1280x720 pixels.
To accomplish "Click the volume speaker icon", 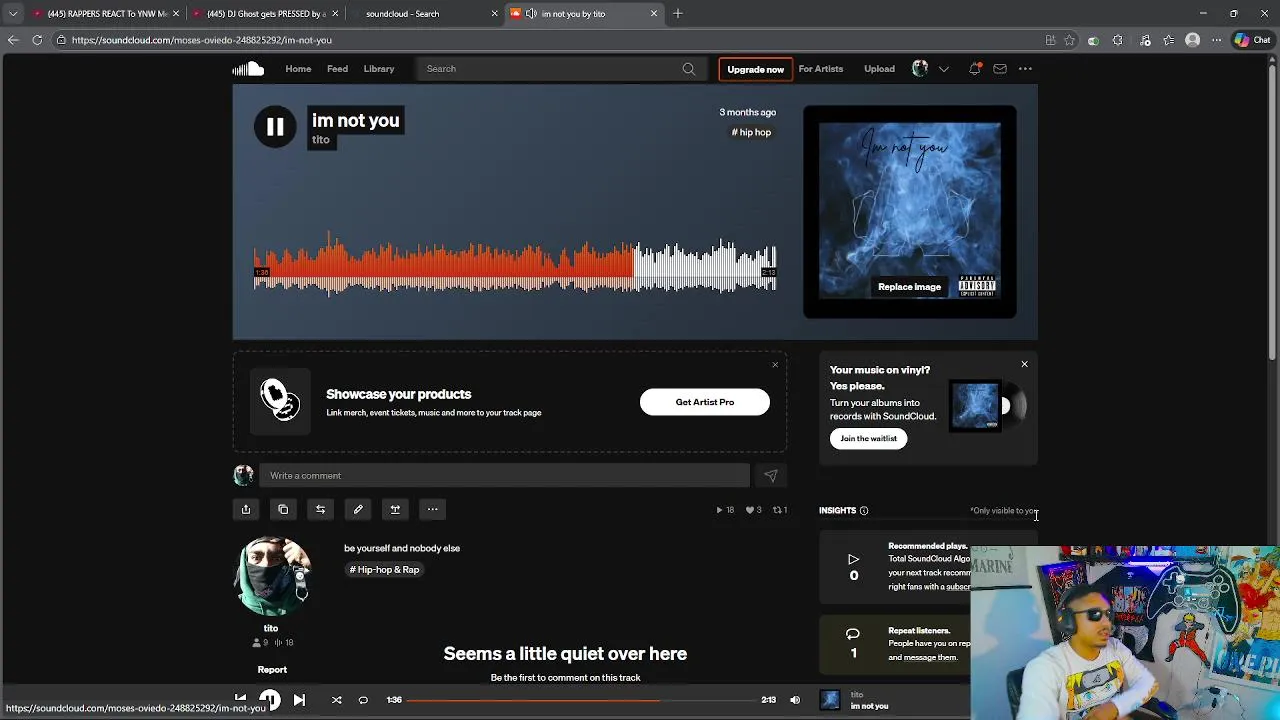I will point(795,700).
